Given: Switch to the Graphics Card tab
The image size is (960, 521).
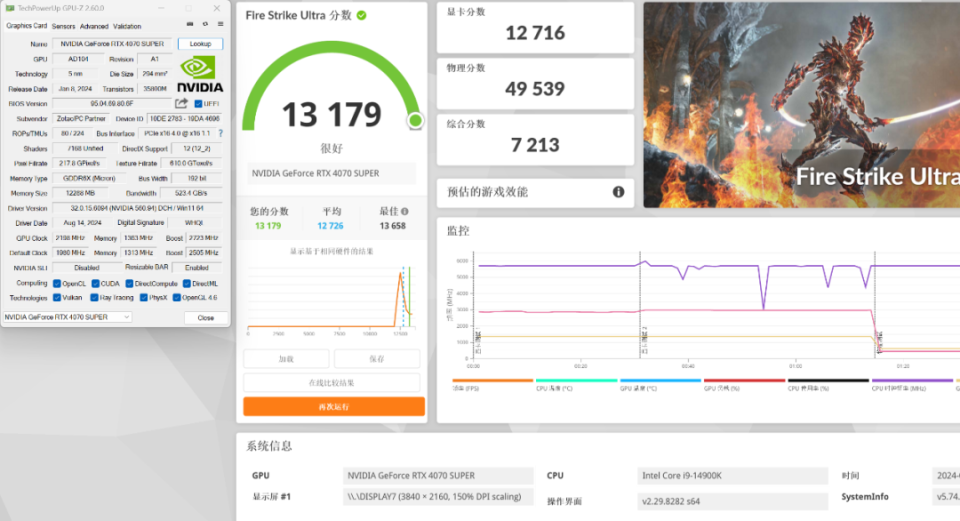Looking at the screenshot, I should click(x=26, y=26).
